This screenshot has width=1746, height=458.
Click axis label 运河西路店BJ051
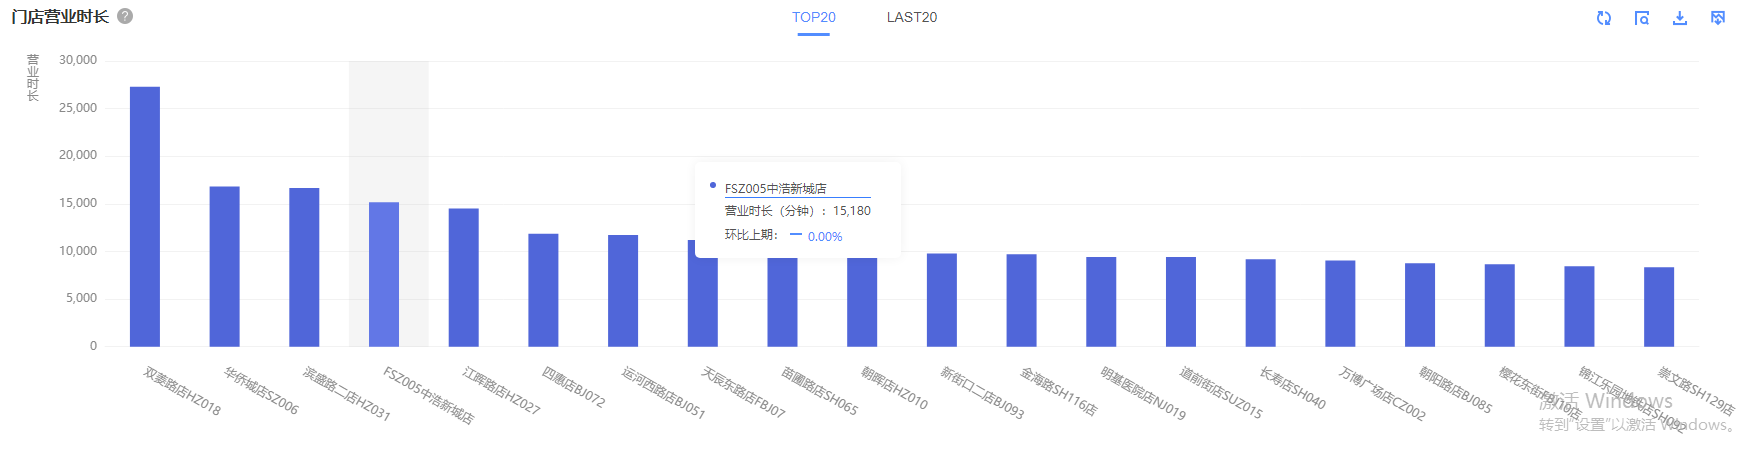(x=663, y=393)
